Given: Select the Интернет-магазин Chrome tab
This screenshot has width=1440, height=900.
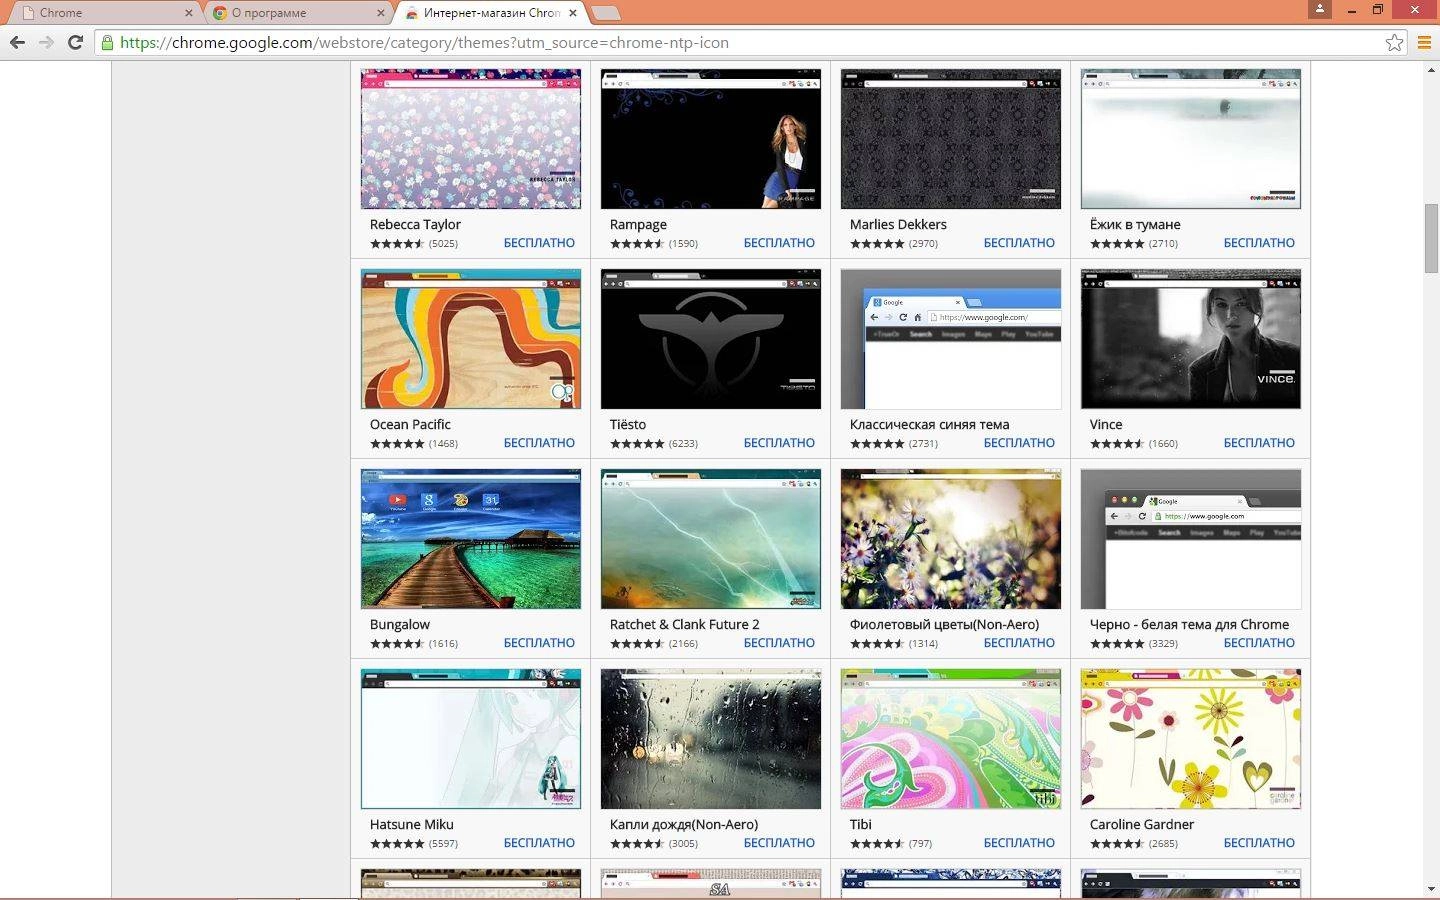Looking at the screenshot, I should [x=488, y=13].
